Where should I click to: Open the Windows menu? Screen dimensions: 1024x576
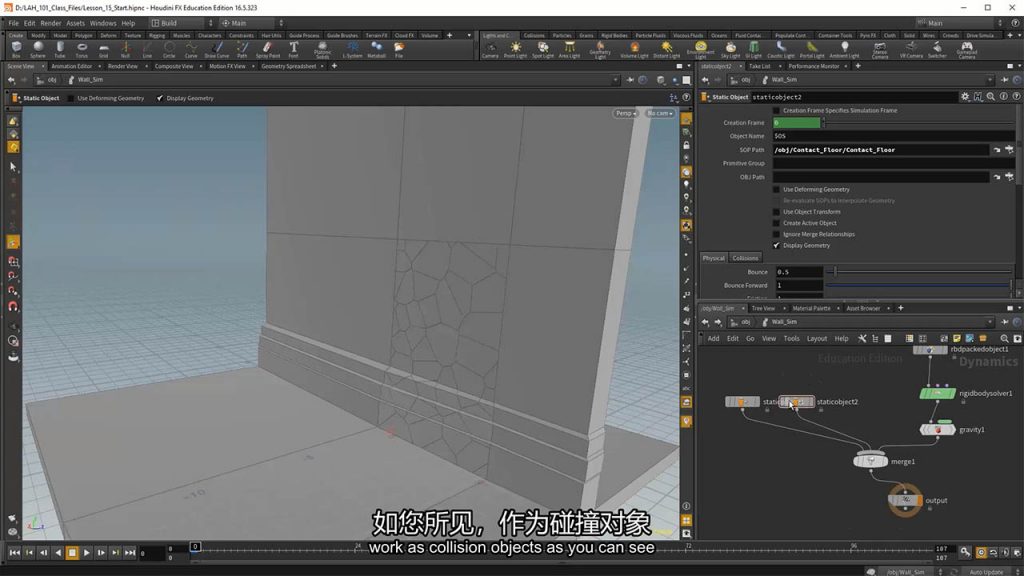pyautogui.click(x=103, y=23)
